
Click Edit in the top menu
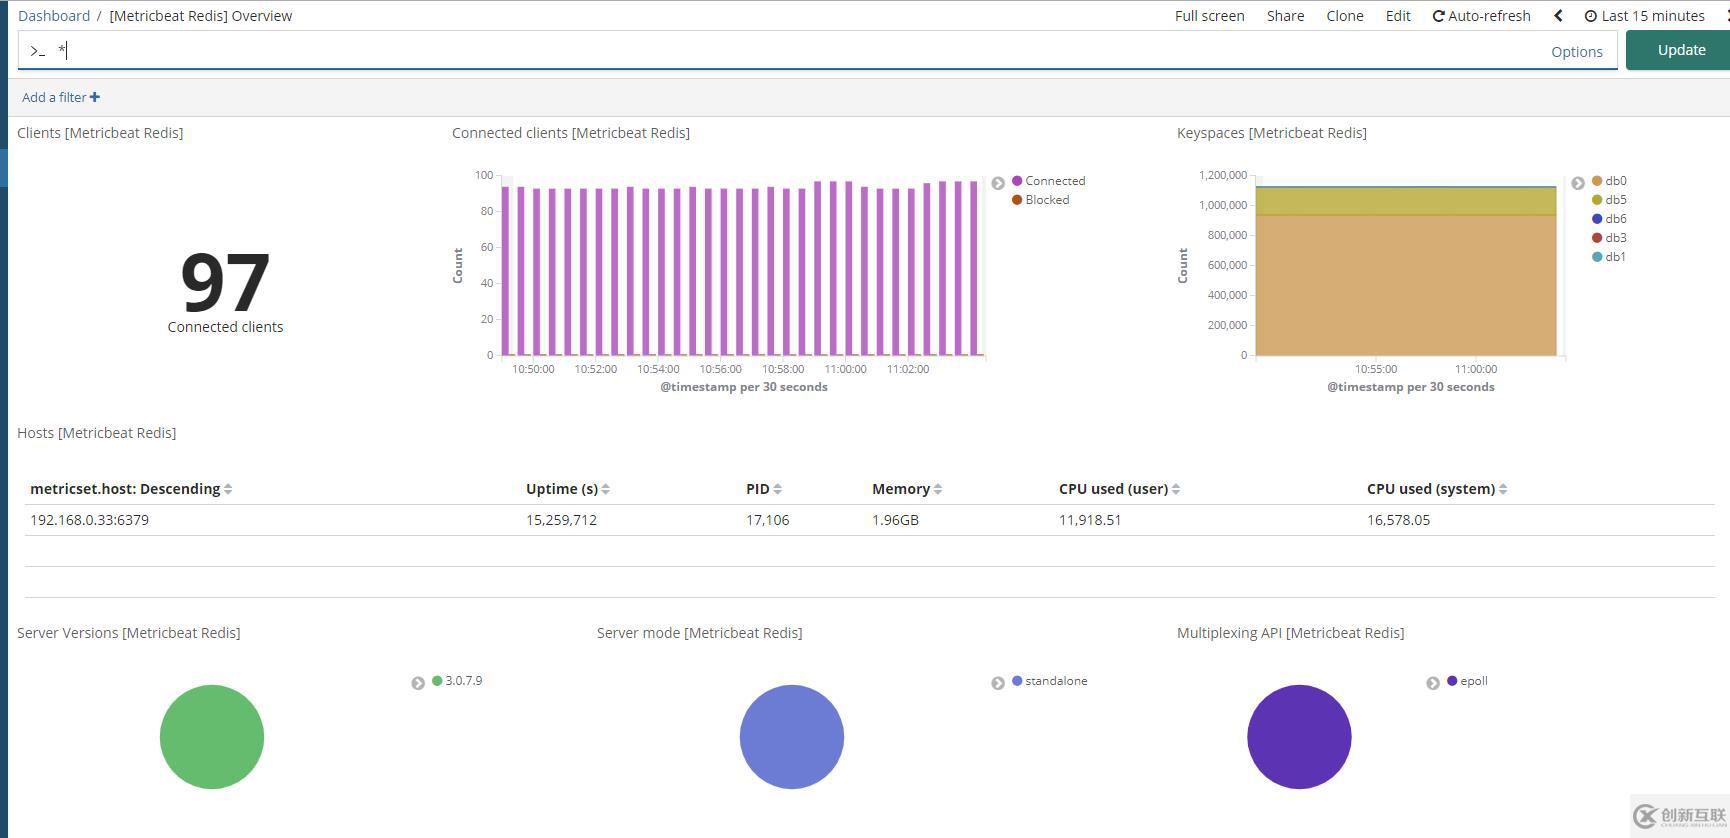point(1398,16)
